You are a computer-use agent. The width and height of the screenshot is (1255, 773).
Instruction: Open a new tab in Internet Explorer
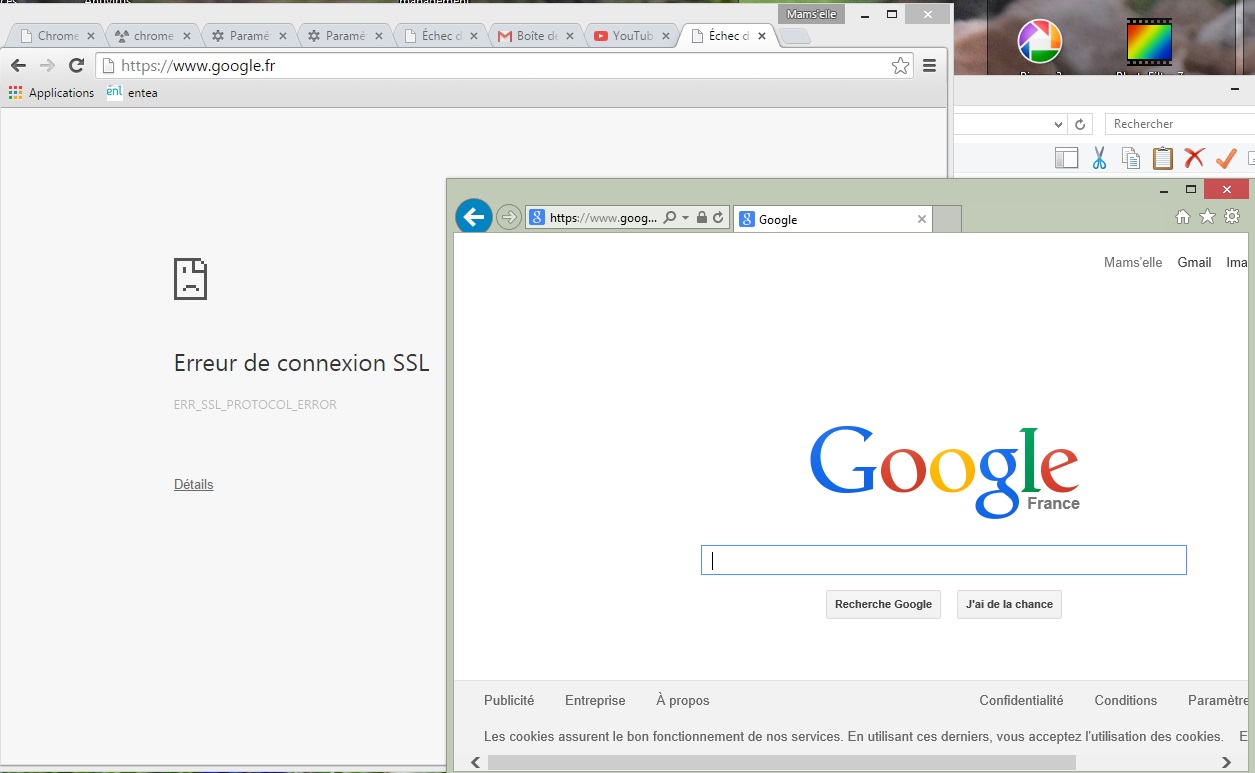[947, 219]
